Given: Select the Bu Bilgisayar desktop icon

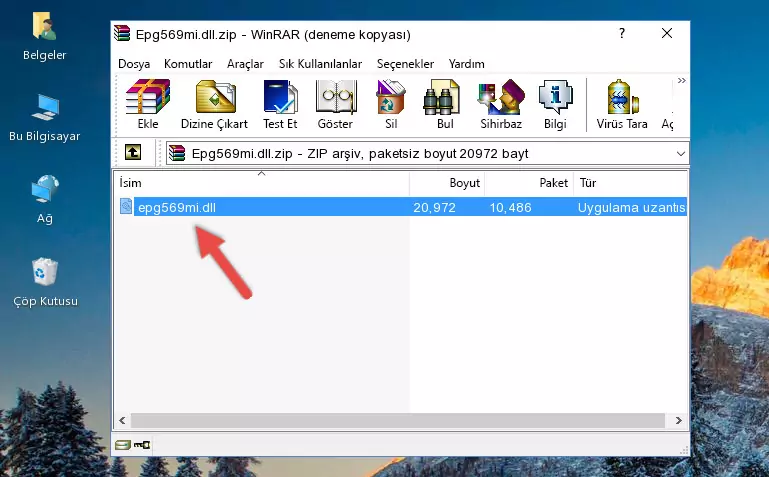Looking at the screenshot, I should tap(45, 118).
